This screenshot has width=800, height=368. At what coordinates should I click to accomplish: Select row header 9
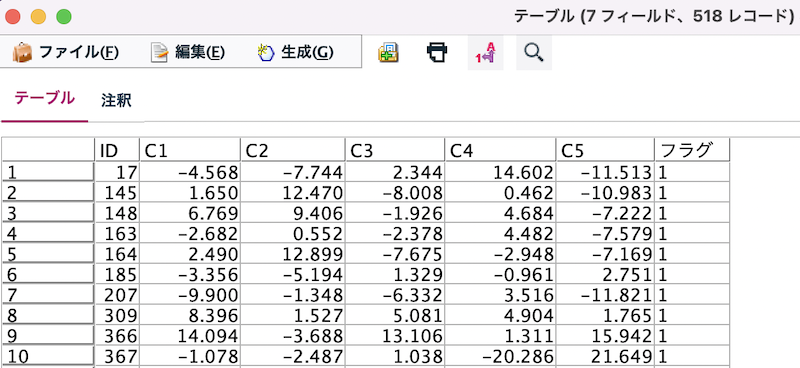pos(48,336)
